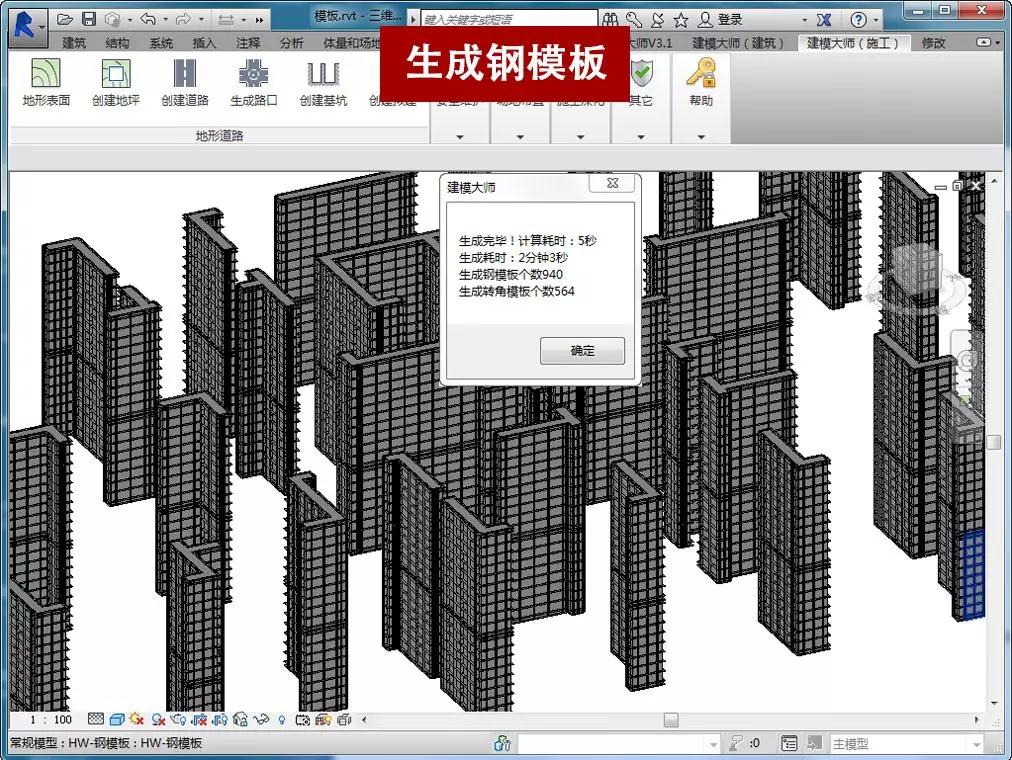Screen dimensions: 1012x760
Task: Click the Save floppy disk icon
Action: (x=89, y=19)
